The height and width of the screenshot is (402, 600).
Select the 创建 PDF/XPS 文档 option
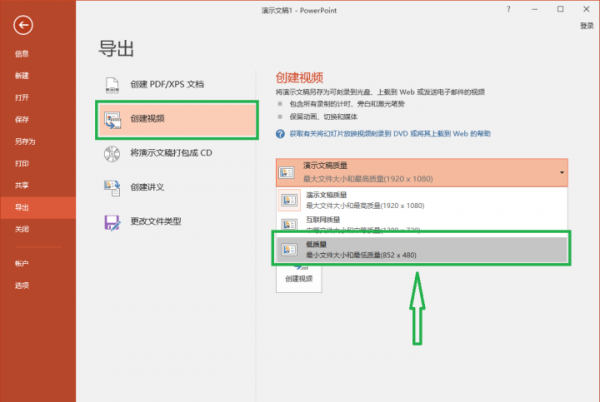(x=177, y=84)
